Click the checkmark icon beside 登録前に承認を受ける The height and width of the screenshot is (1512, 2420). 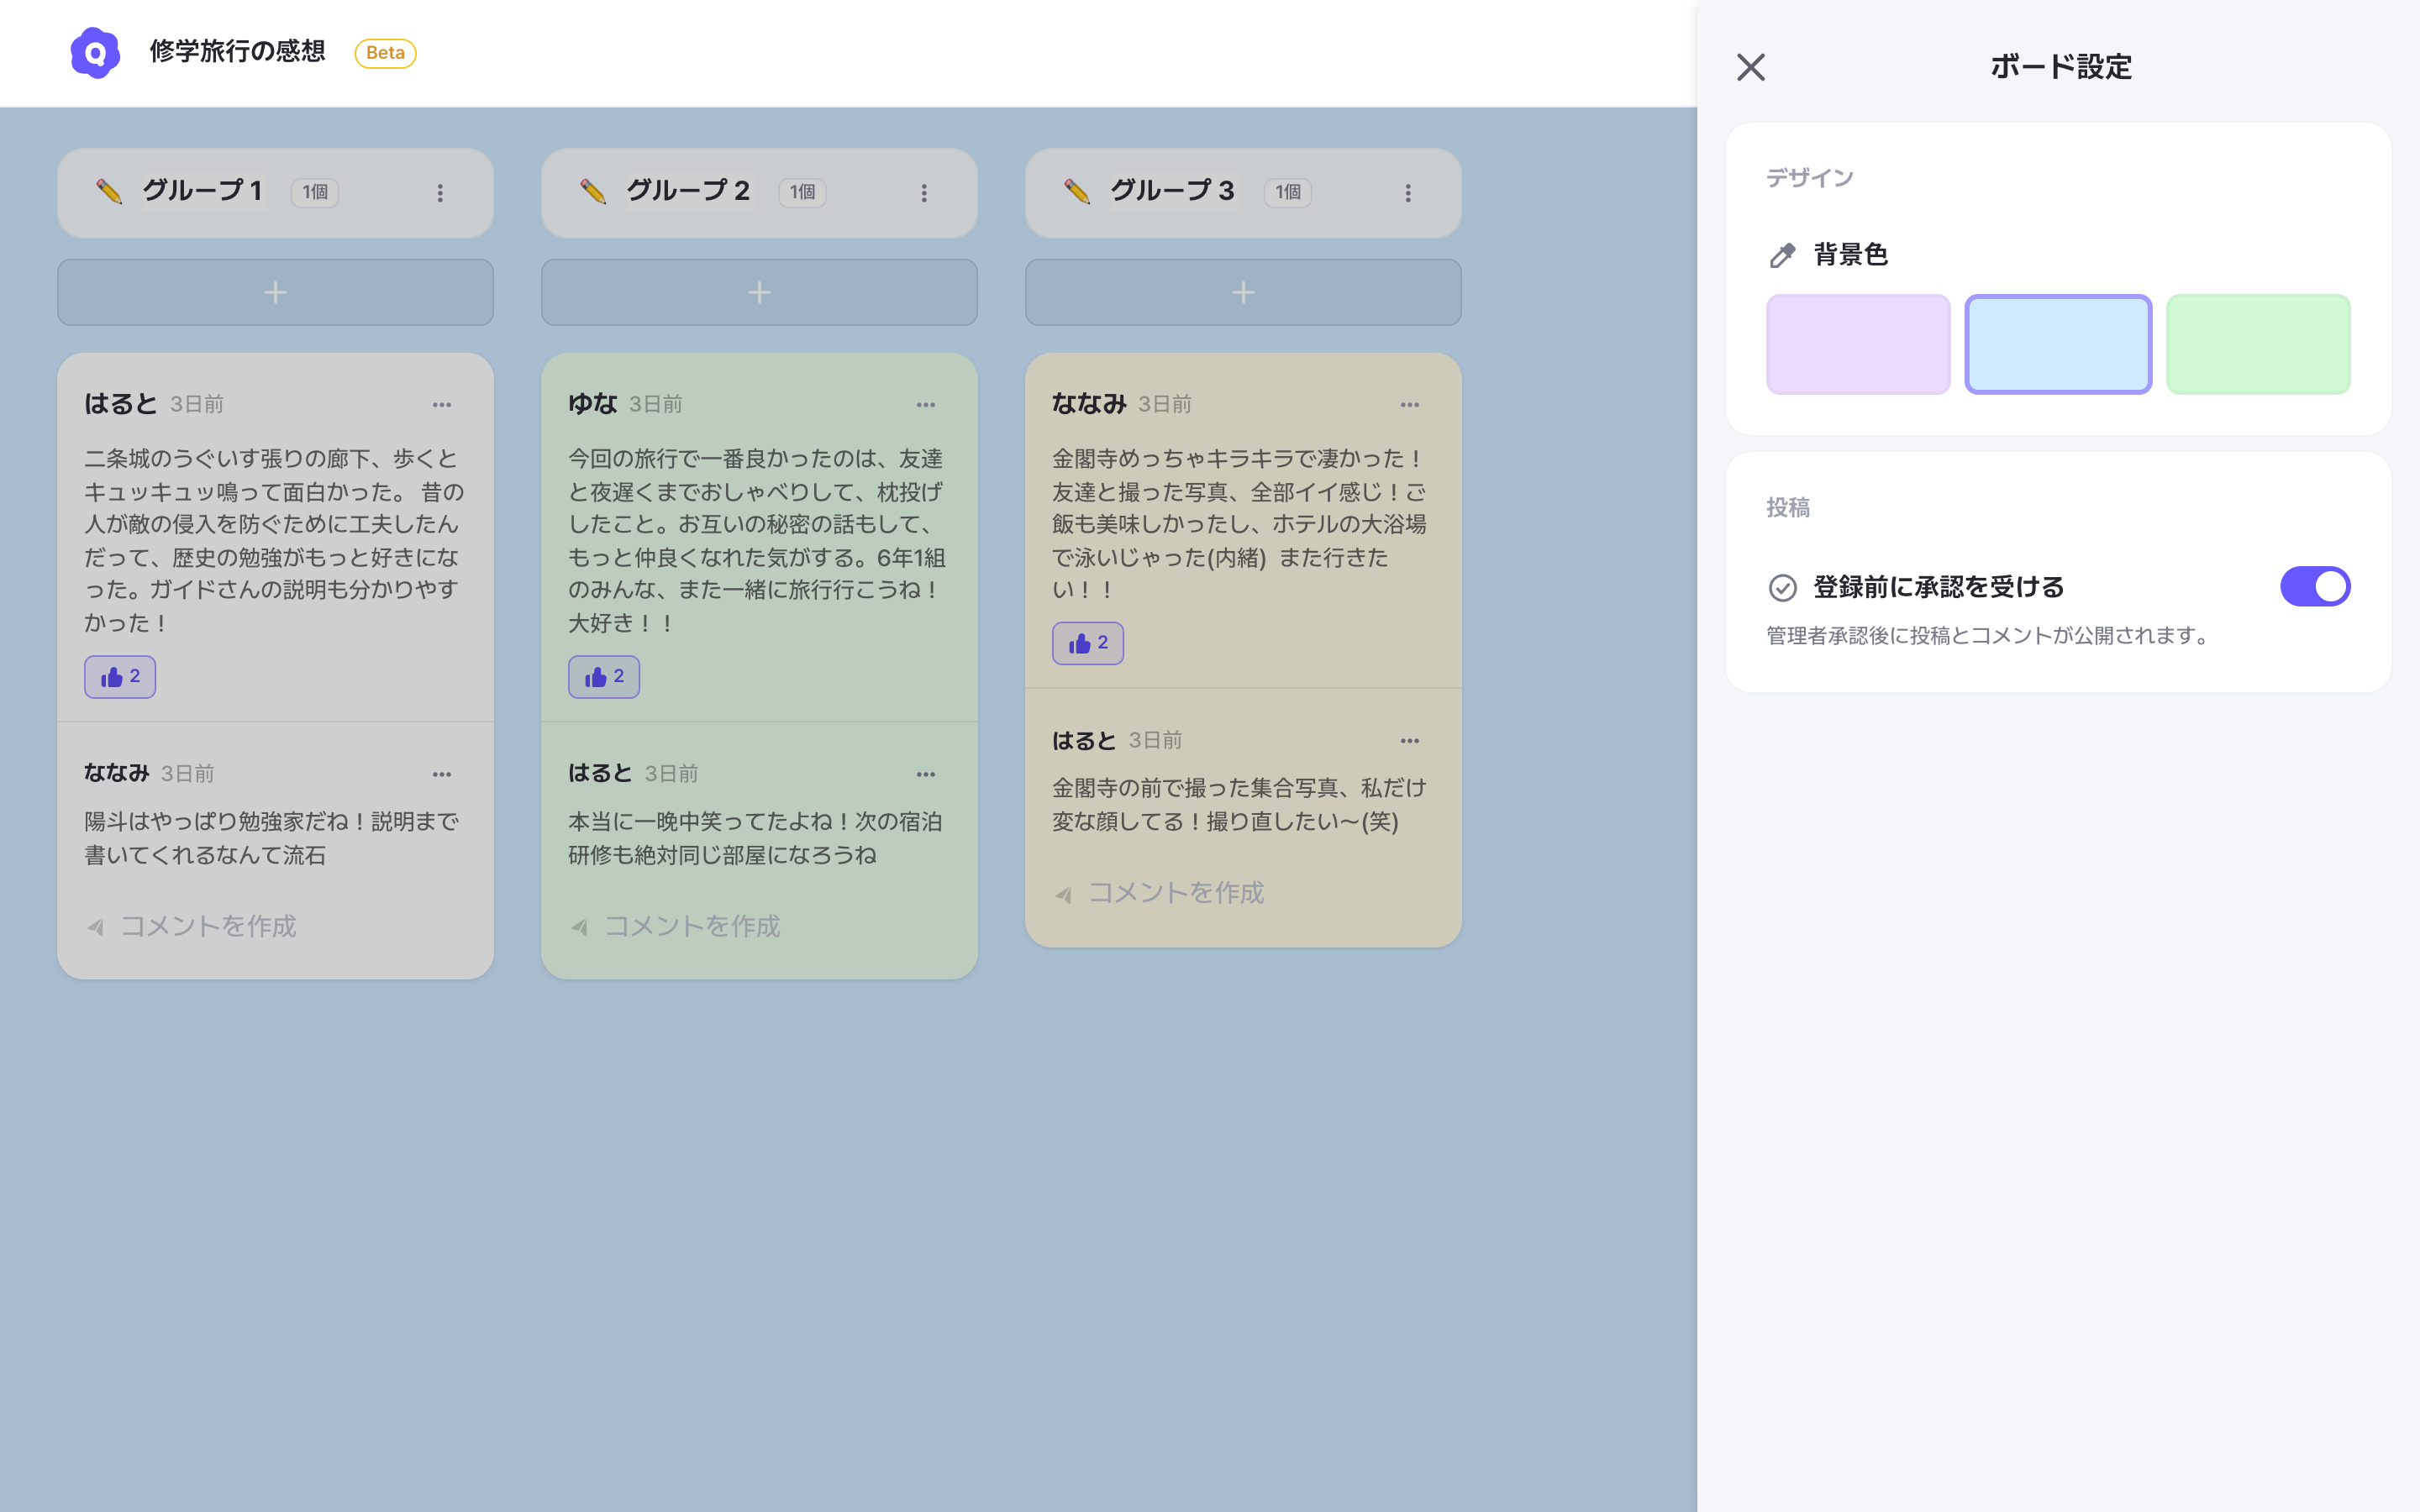(x=1782, y=587)
